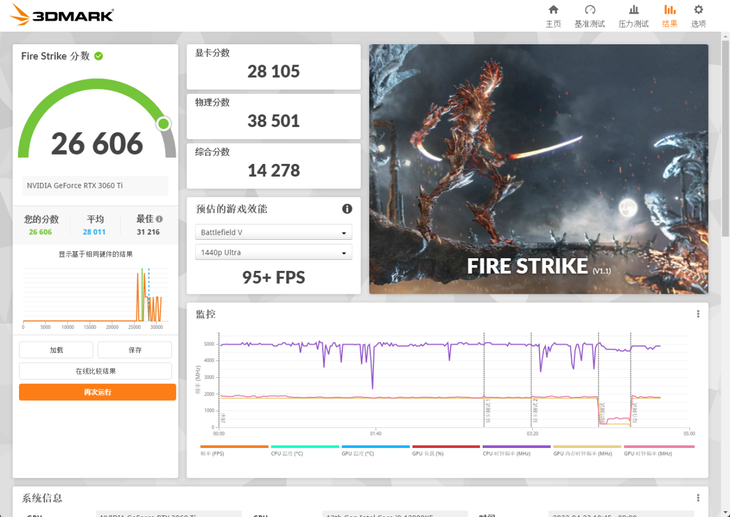Click the 在线比较结果 compare online button
The image size is (730, 517).
coord(95,371)
